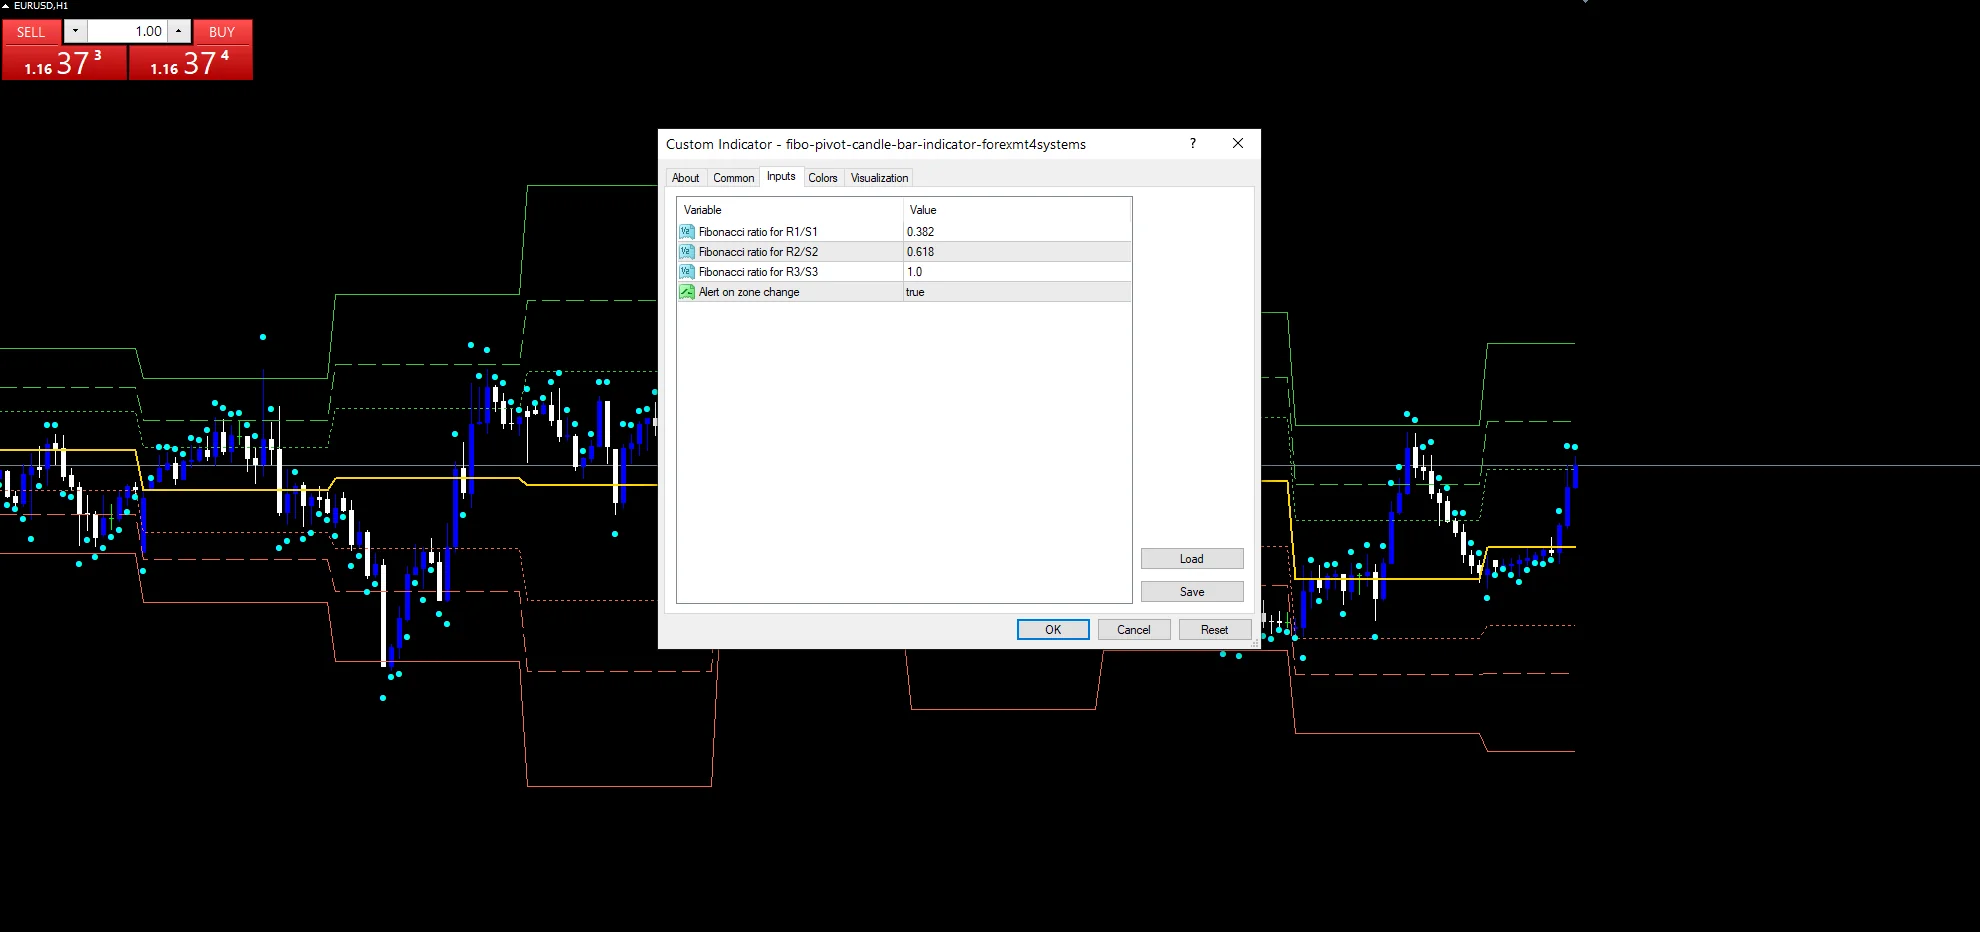The image size is (1980, 932).
Task: Open the Visualization tab
Action: click(x=880, y=178)
